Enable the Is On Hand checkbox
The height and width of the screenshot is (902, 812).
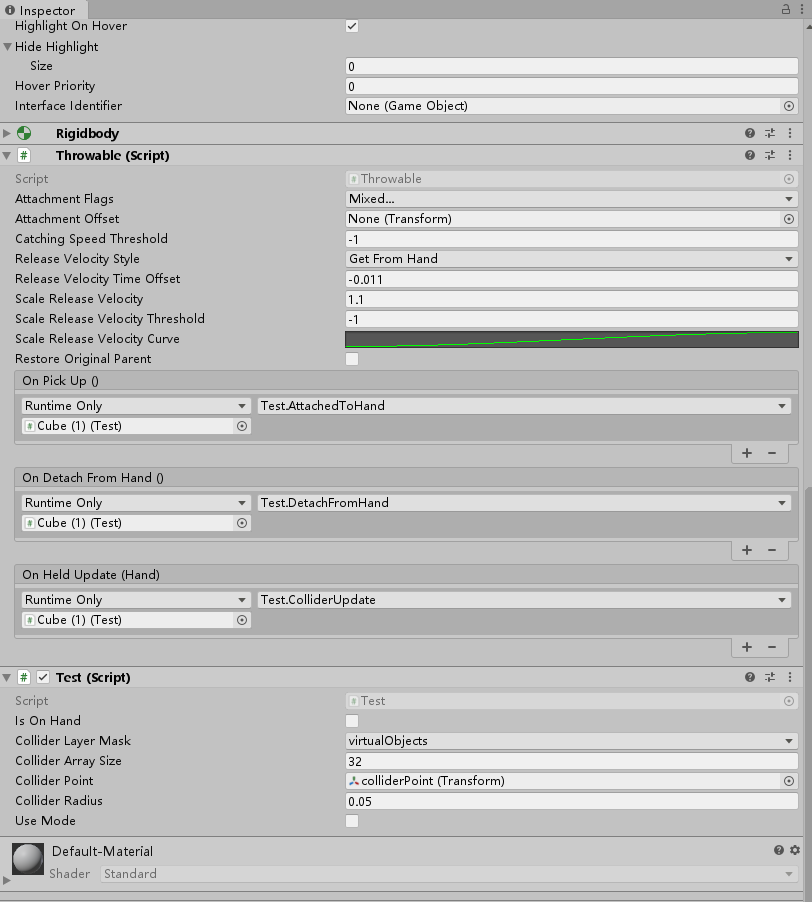click(351, 721)
